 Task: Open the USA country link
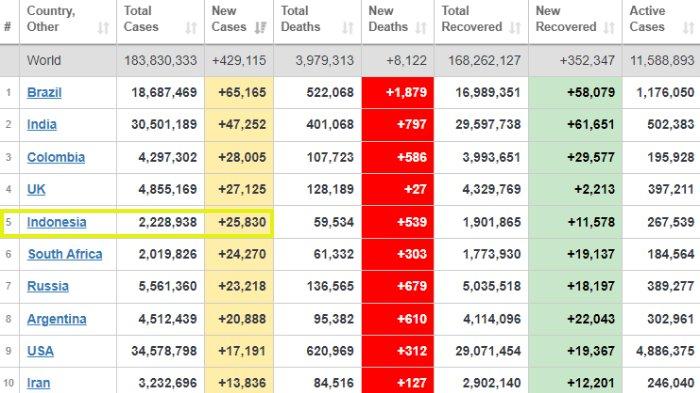(x=40, y=351)
